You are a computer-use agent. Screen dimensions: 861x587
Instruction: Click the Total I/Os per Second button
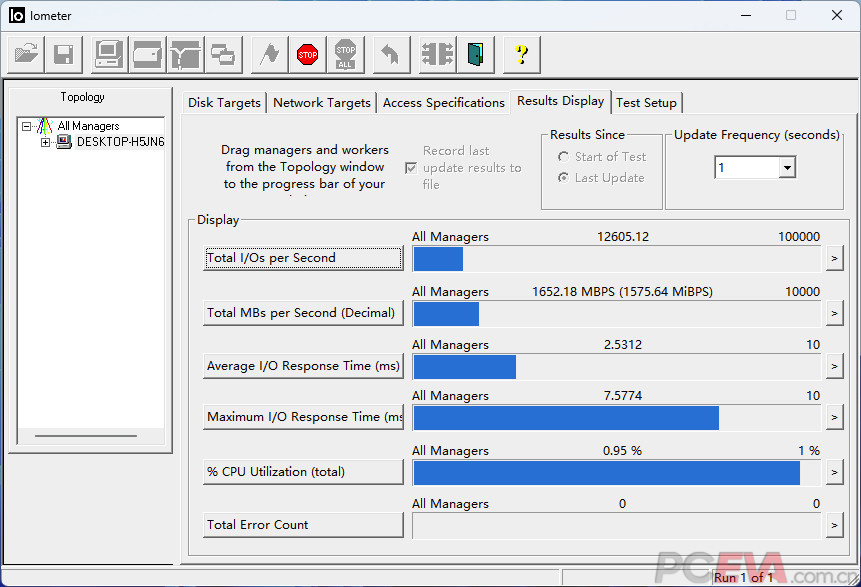click(303, 258)
